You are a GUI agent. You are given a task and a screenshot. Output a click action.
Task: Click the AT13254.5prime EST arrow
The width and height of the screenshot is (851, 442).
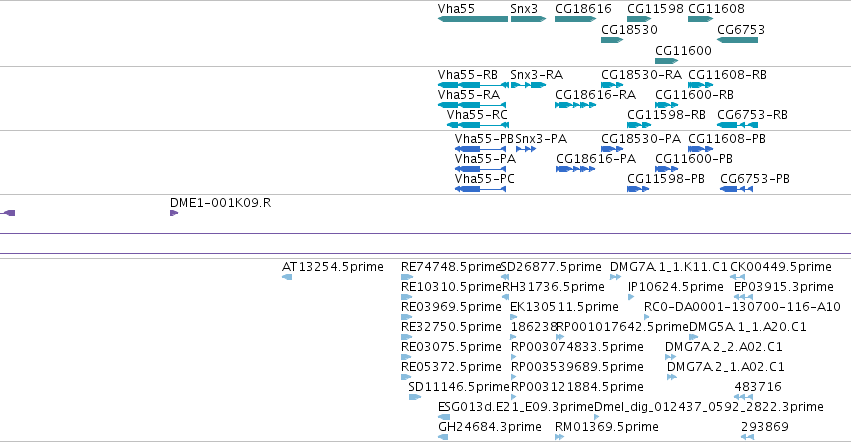pyautogui.click(x=287, y=277)
